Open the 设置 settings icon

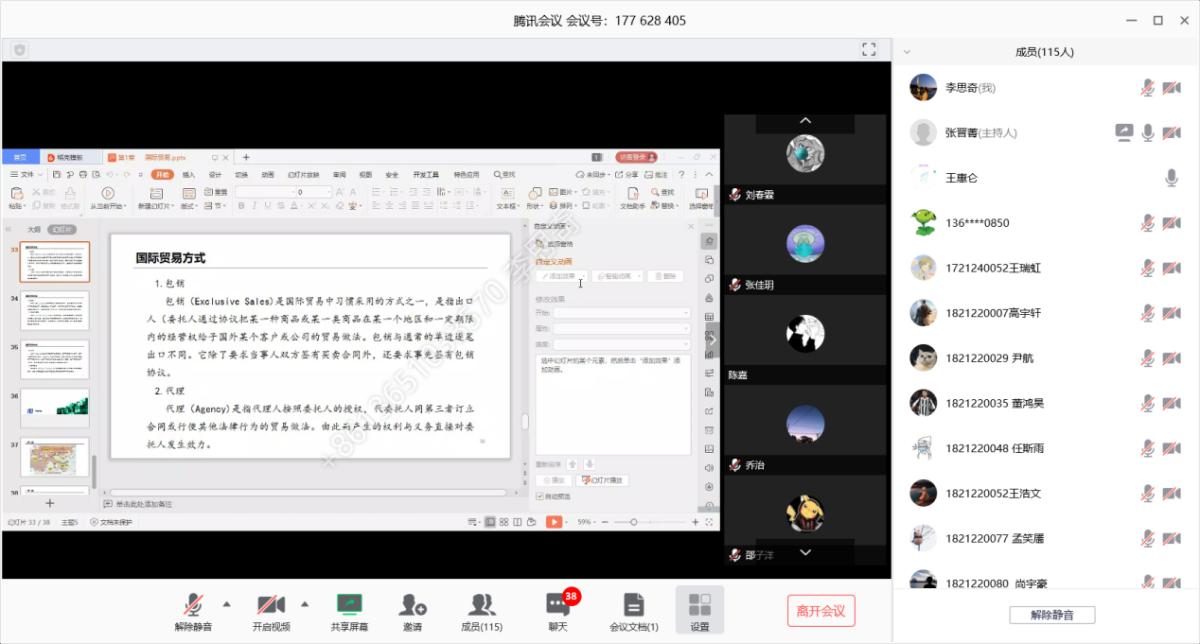coord(700,609)
